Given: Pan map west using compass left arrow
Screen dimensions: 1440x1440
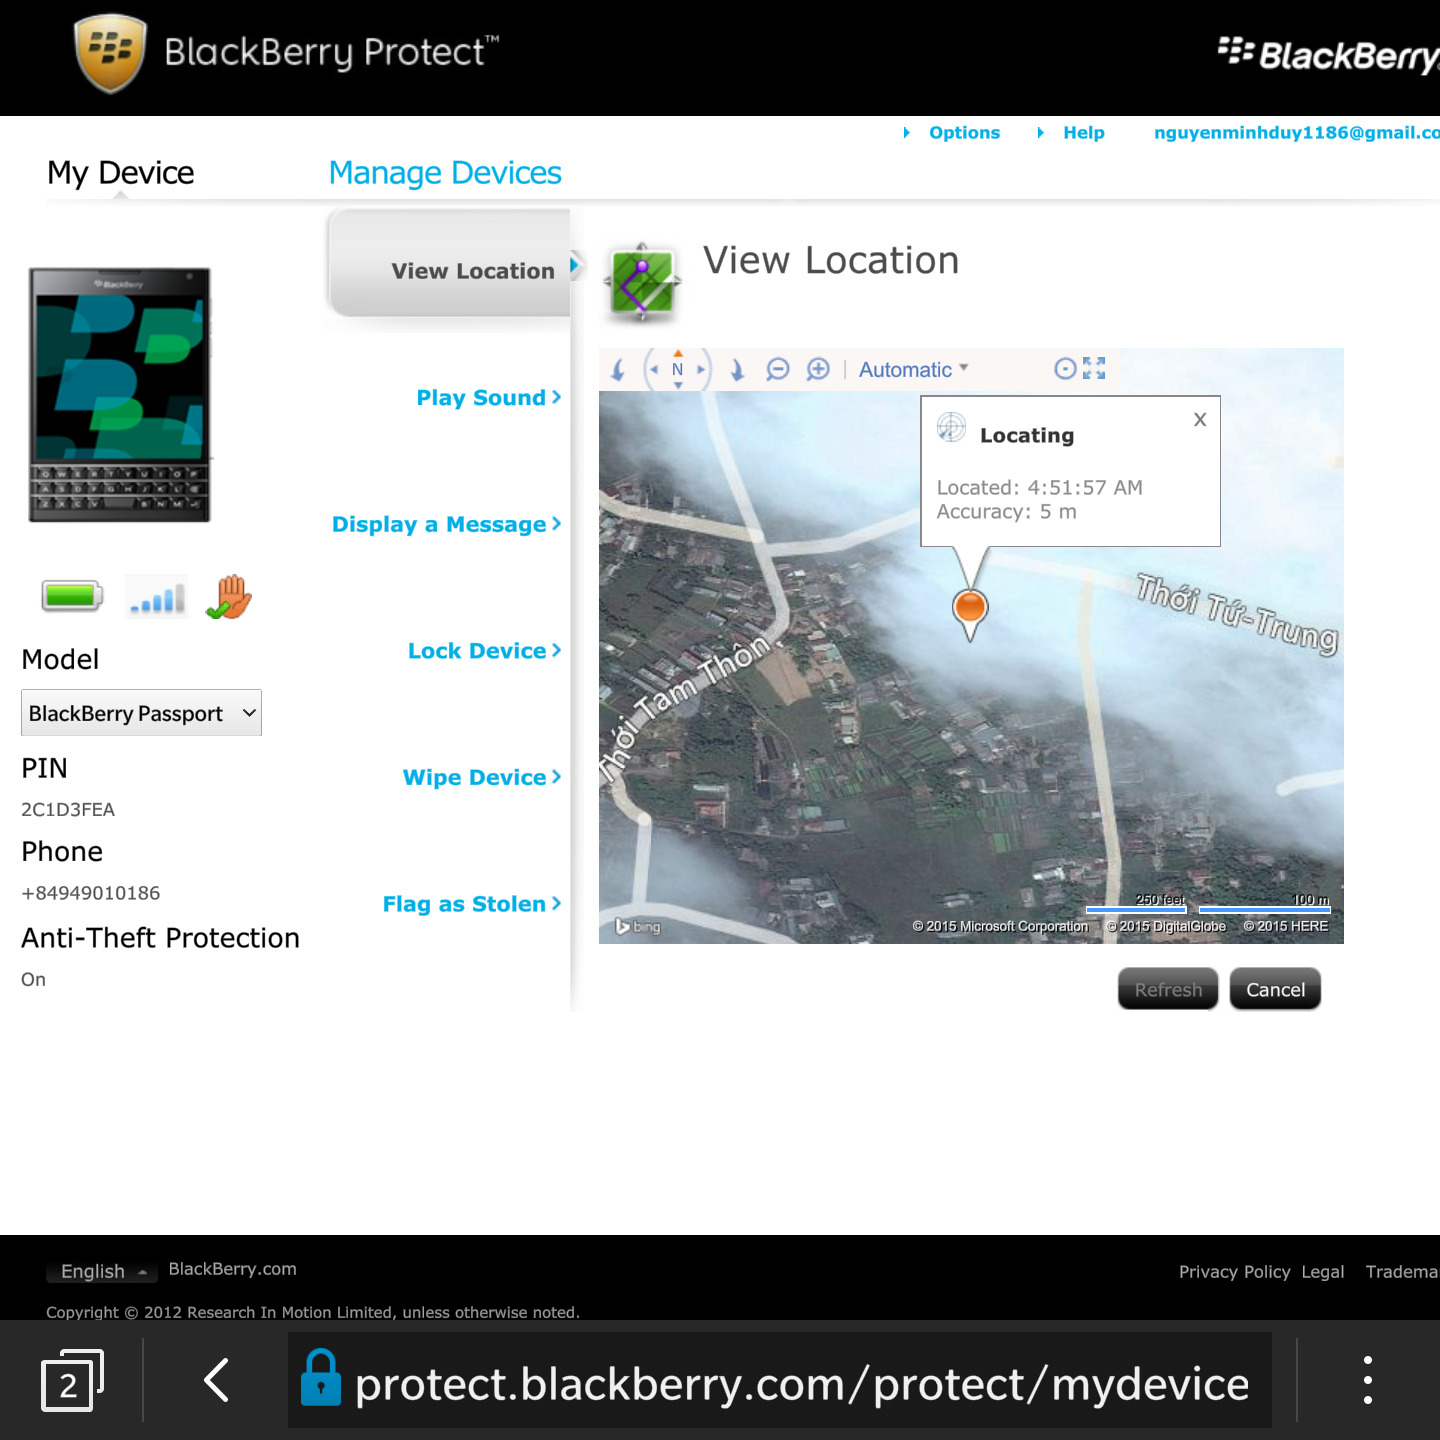Looking at the screenshot, I should click(654, 369).
